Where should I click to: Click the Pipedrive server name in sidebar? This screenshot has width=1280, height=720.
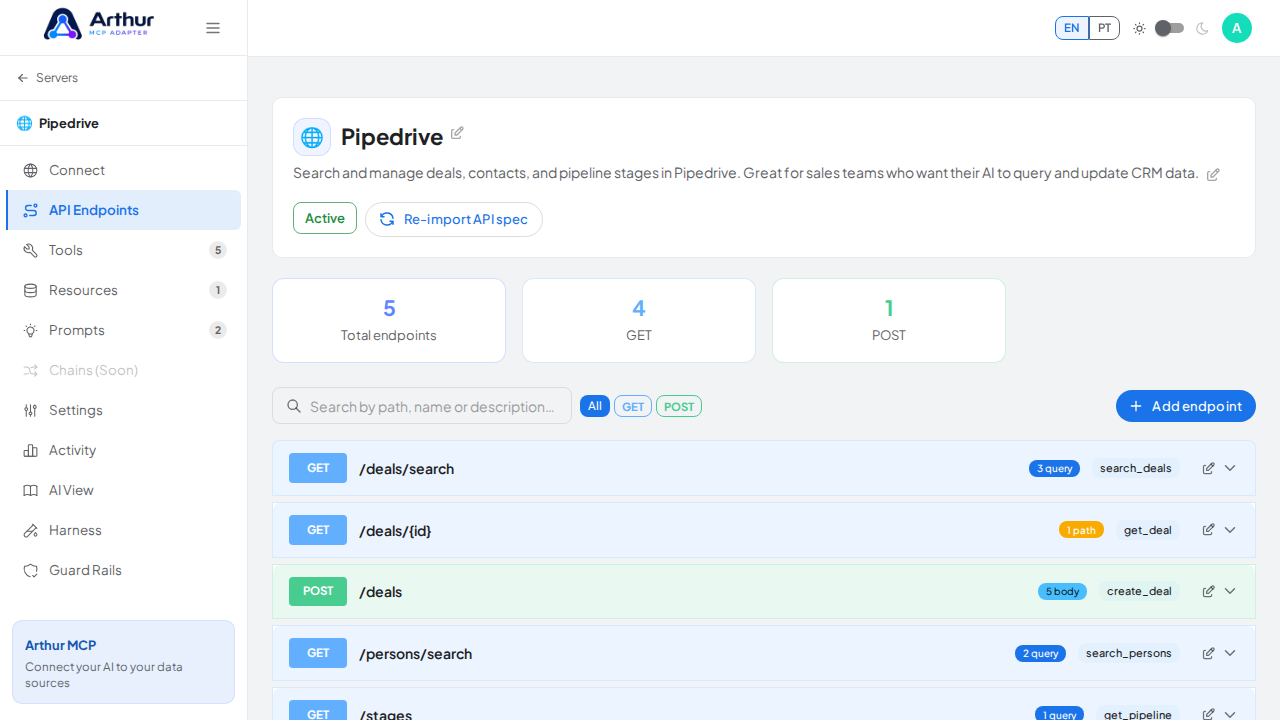tap(69, 123)
